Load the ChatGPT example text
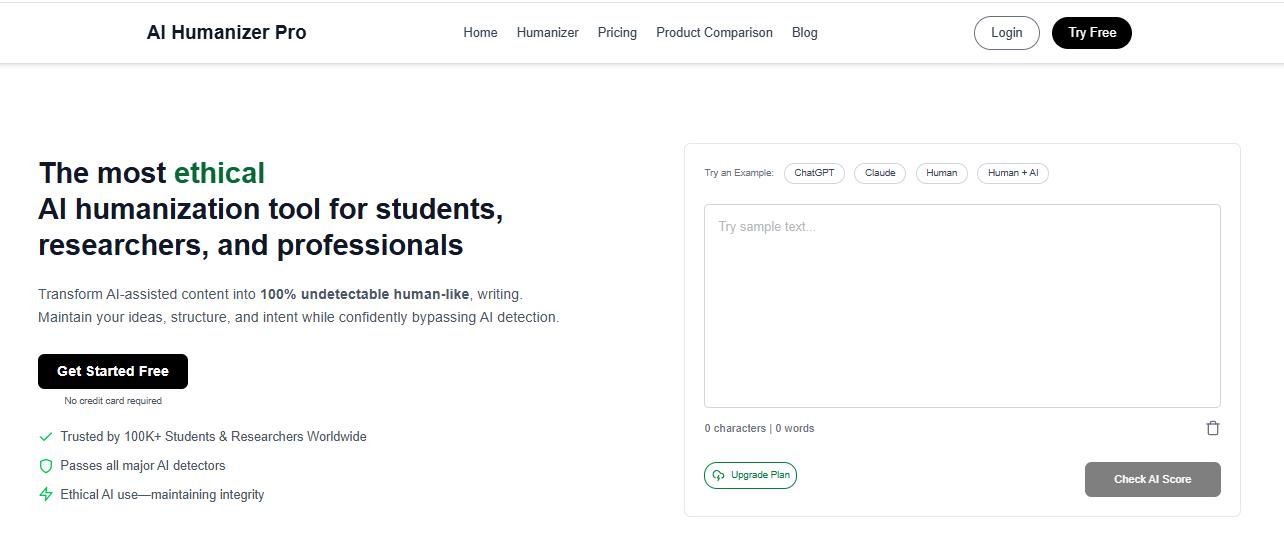 click(x=814, y=173)
